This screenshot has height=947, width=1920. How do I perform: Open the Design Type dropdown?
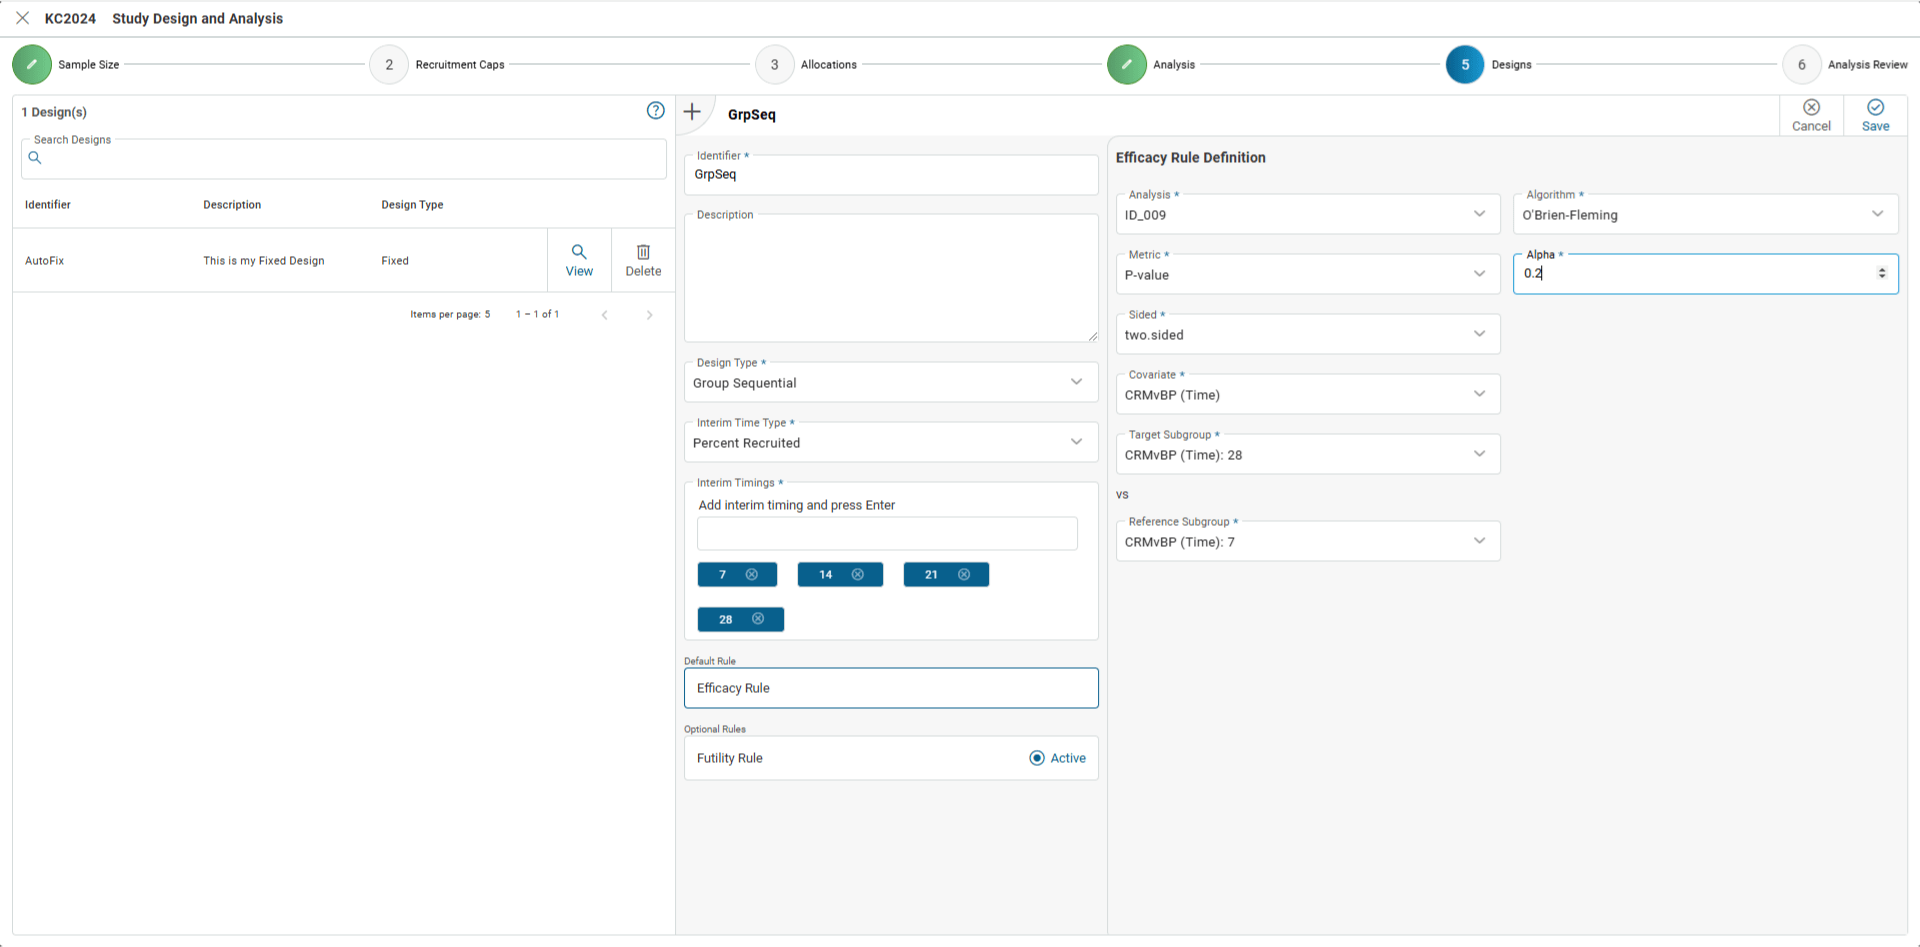click(891, 382)
